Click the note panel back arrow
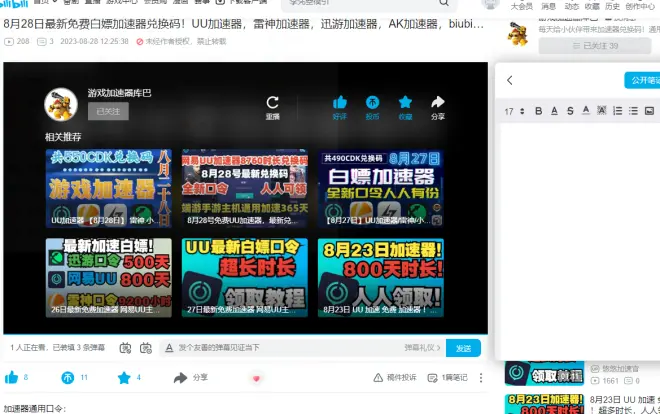The image size is (660, 414). click(x=510, y=80)
